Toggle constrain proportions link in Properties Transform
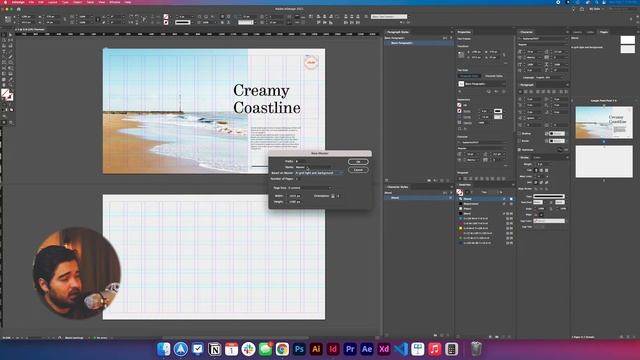 click(504, 54)
